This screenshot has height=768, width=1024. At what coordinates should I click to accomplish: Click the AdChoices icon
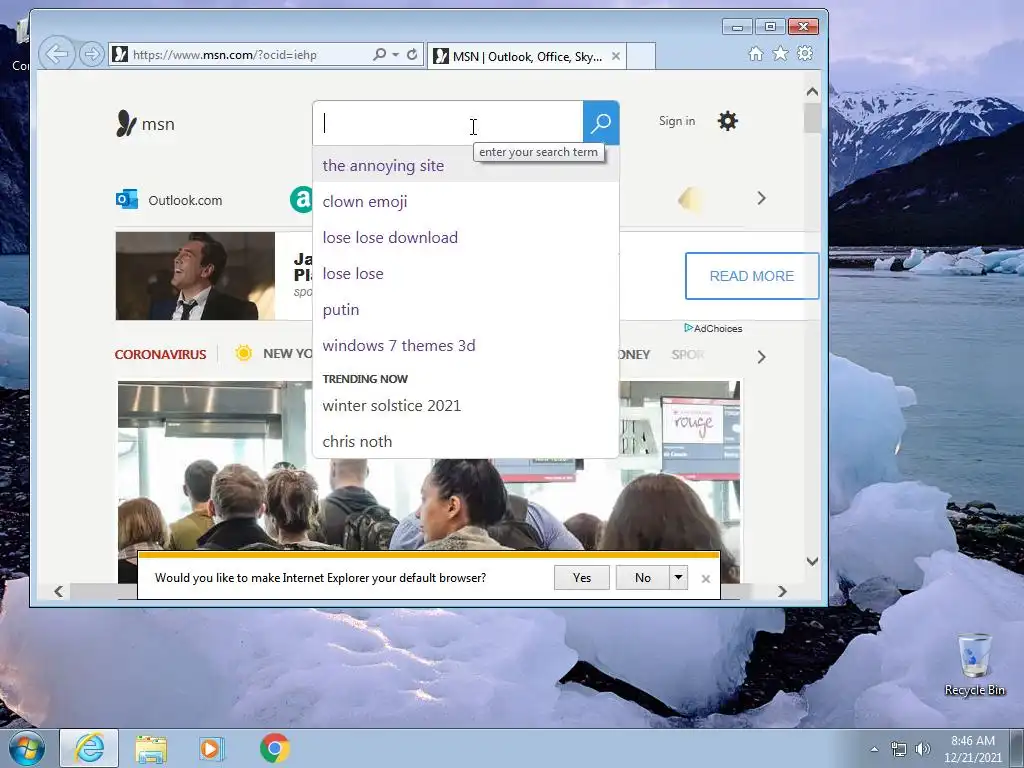tap(688, 328)
